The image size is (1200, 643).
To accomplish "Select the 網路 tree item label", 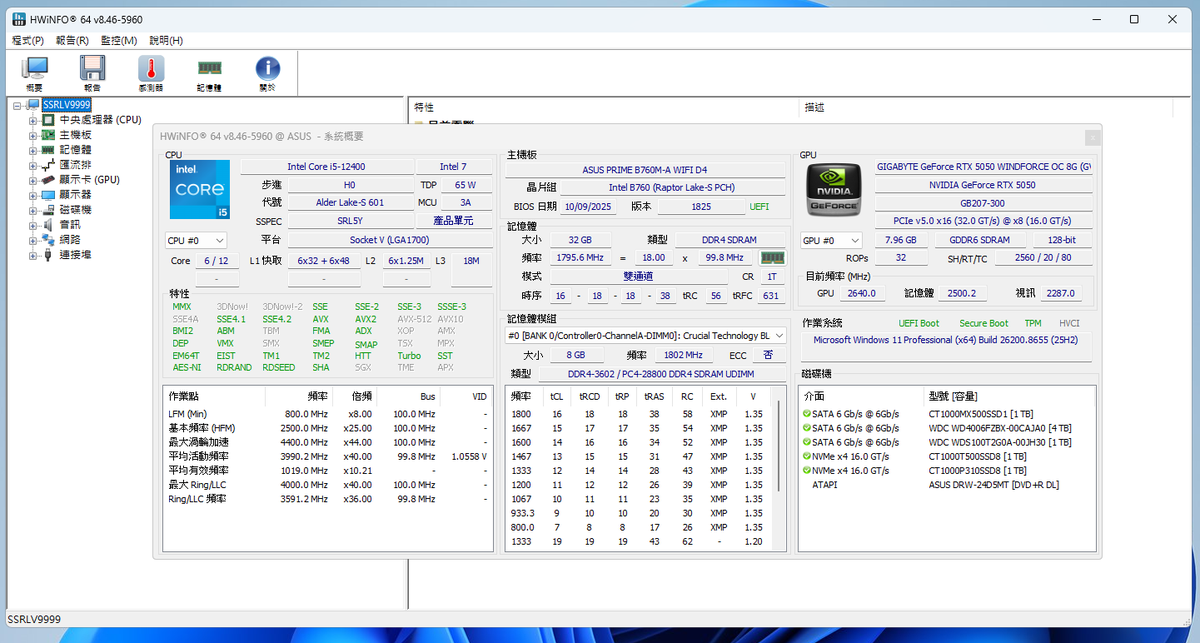I will tap(69, 240).
